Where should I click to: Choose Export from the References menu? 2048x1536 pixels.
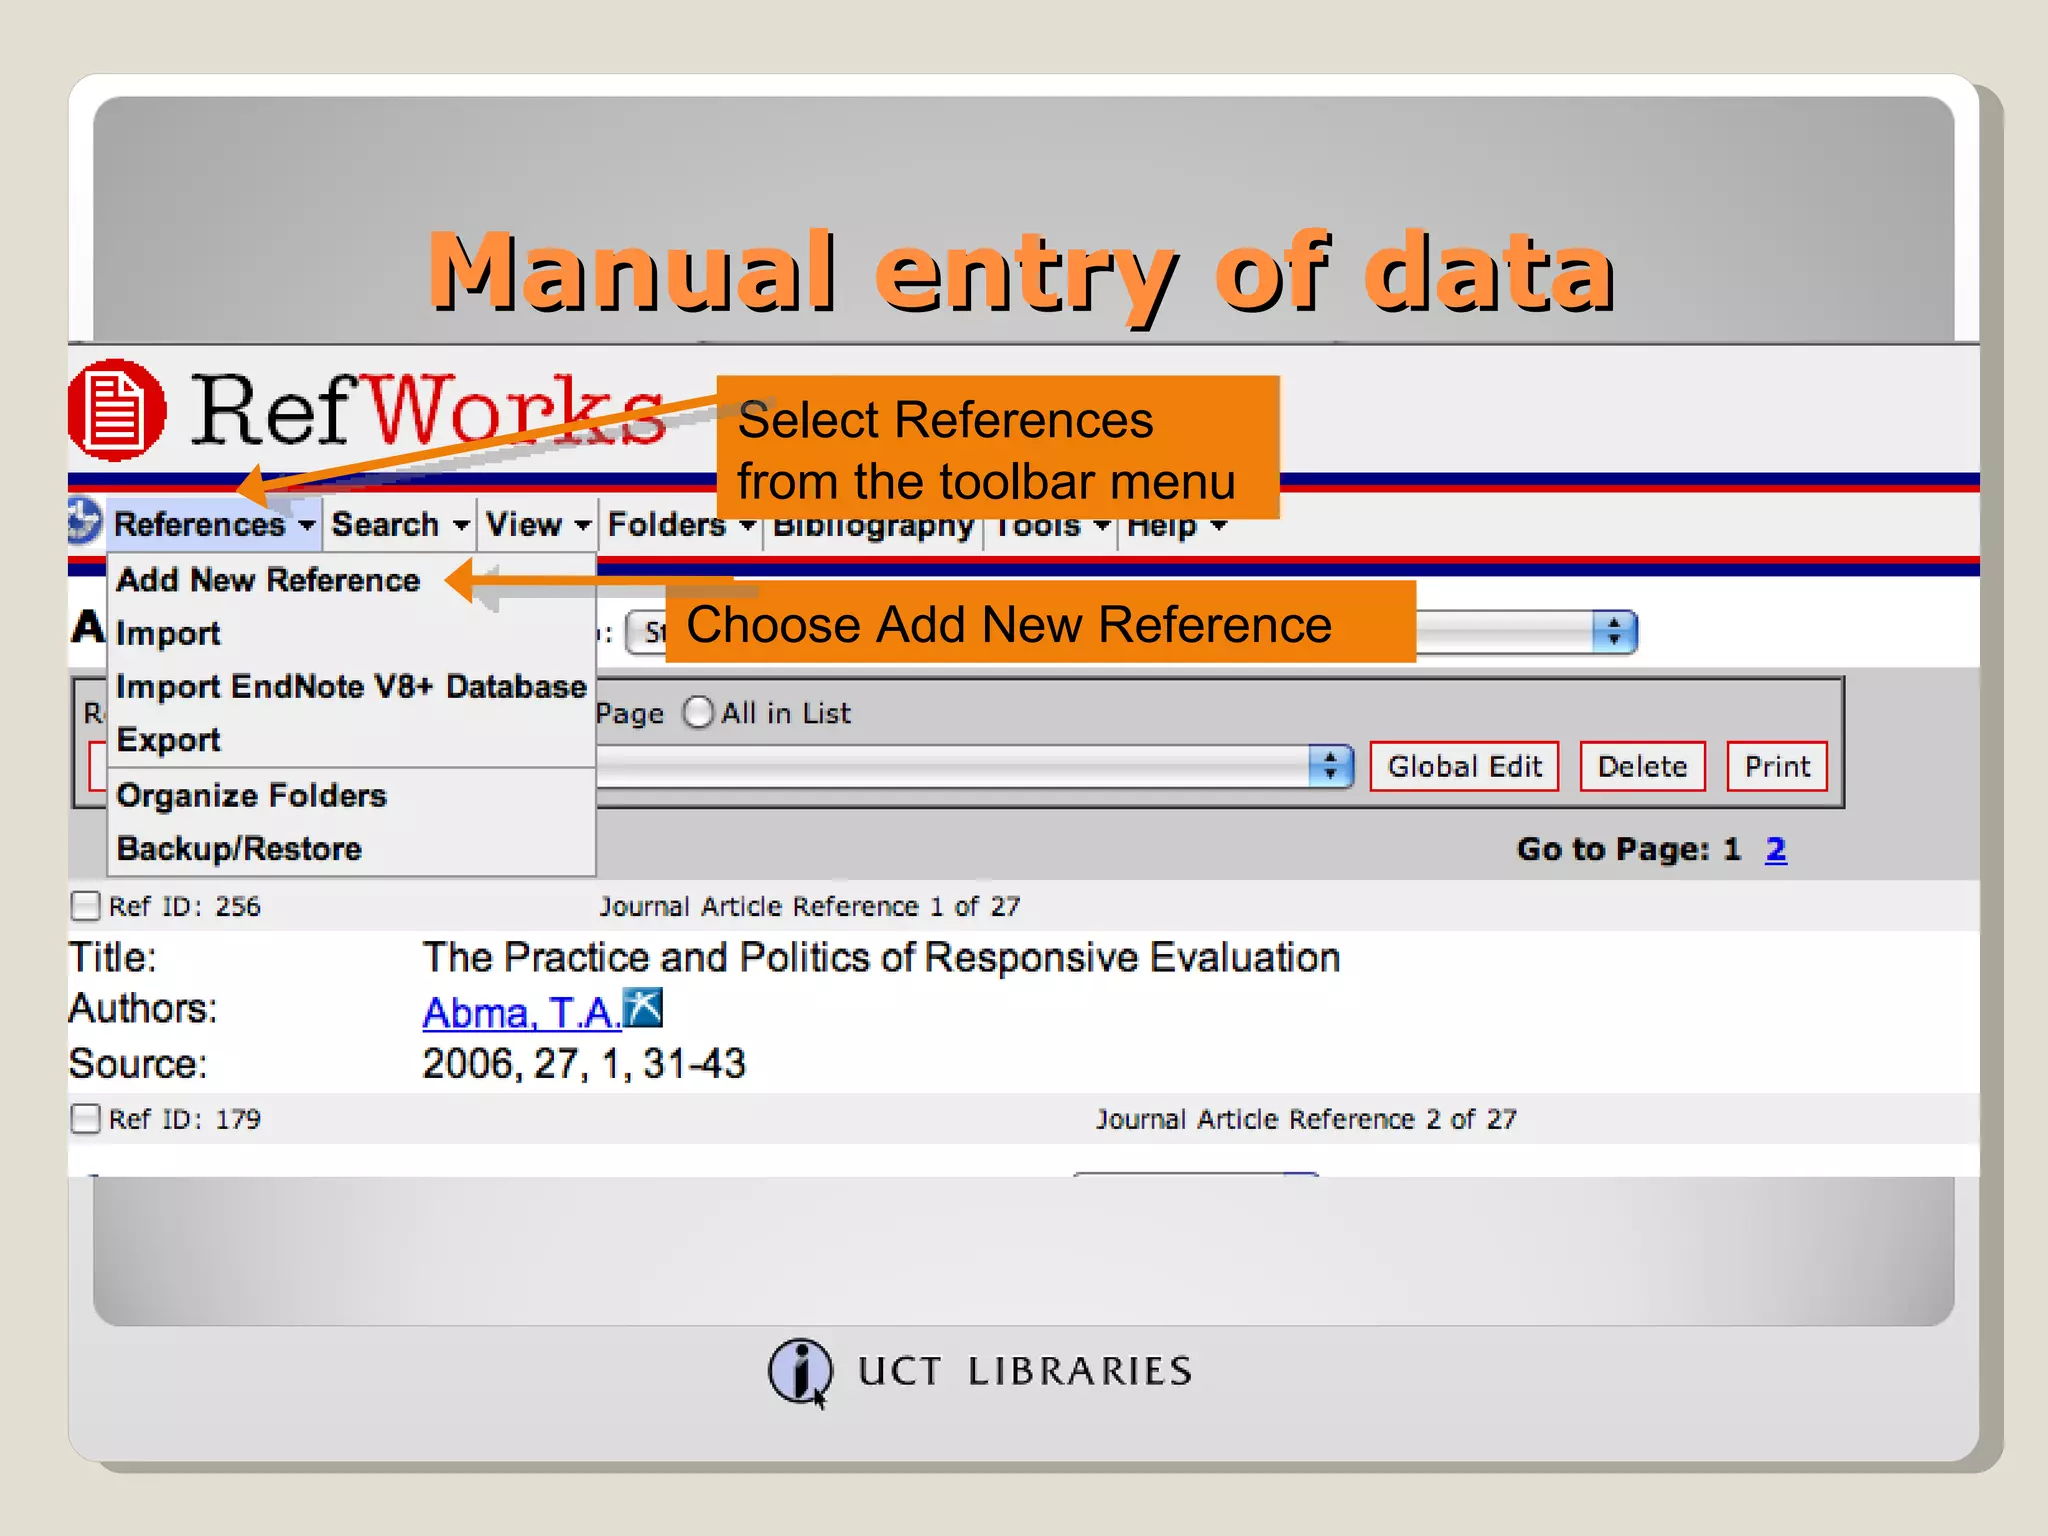pyautogui.click(x=168, y=740)
